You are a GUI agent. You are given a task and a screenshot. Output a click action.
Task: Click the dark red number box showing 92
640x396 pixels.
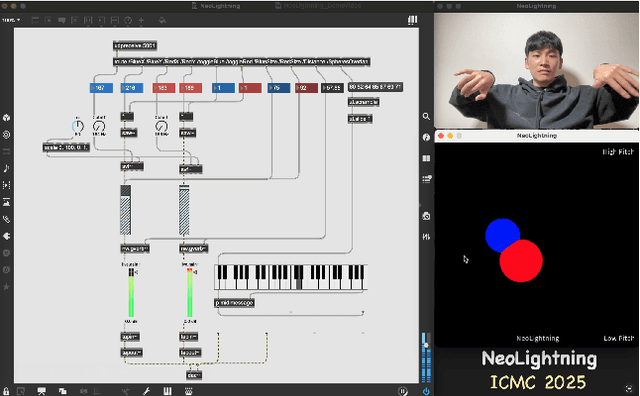click(306, 88)
